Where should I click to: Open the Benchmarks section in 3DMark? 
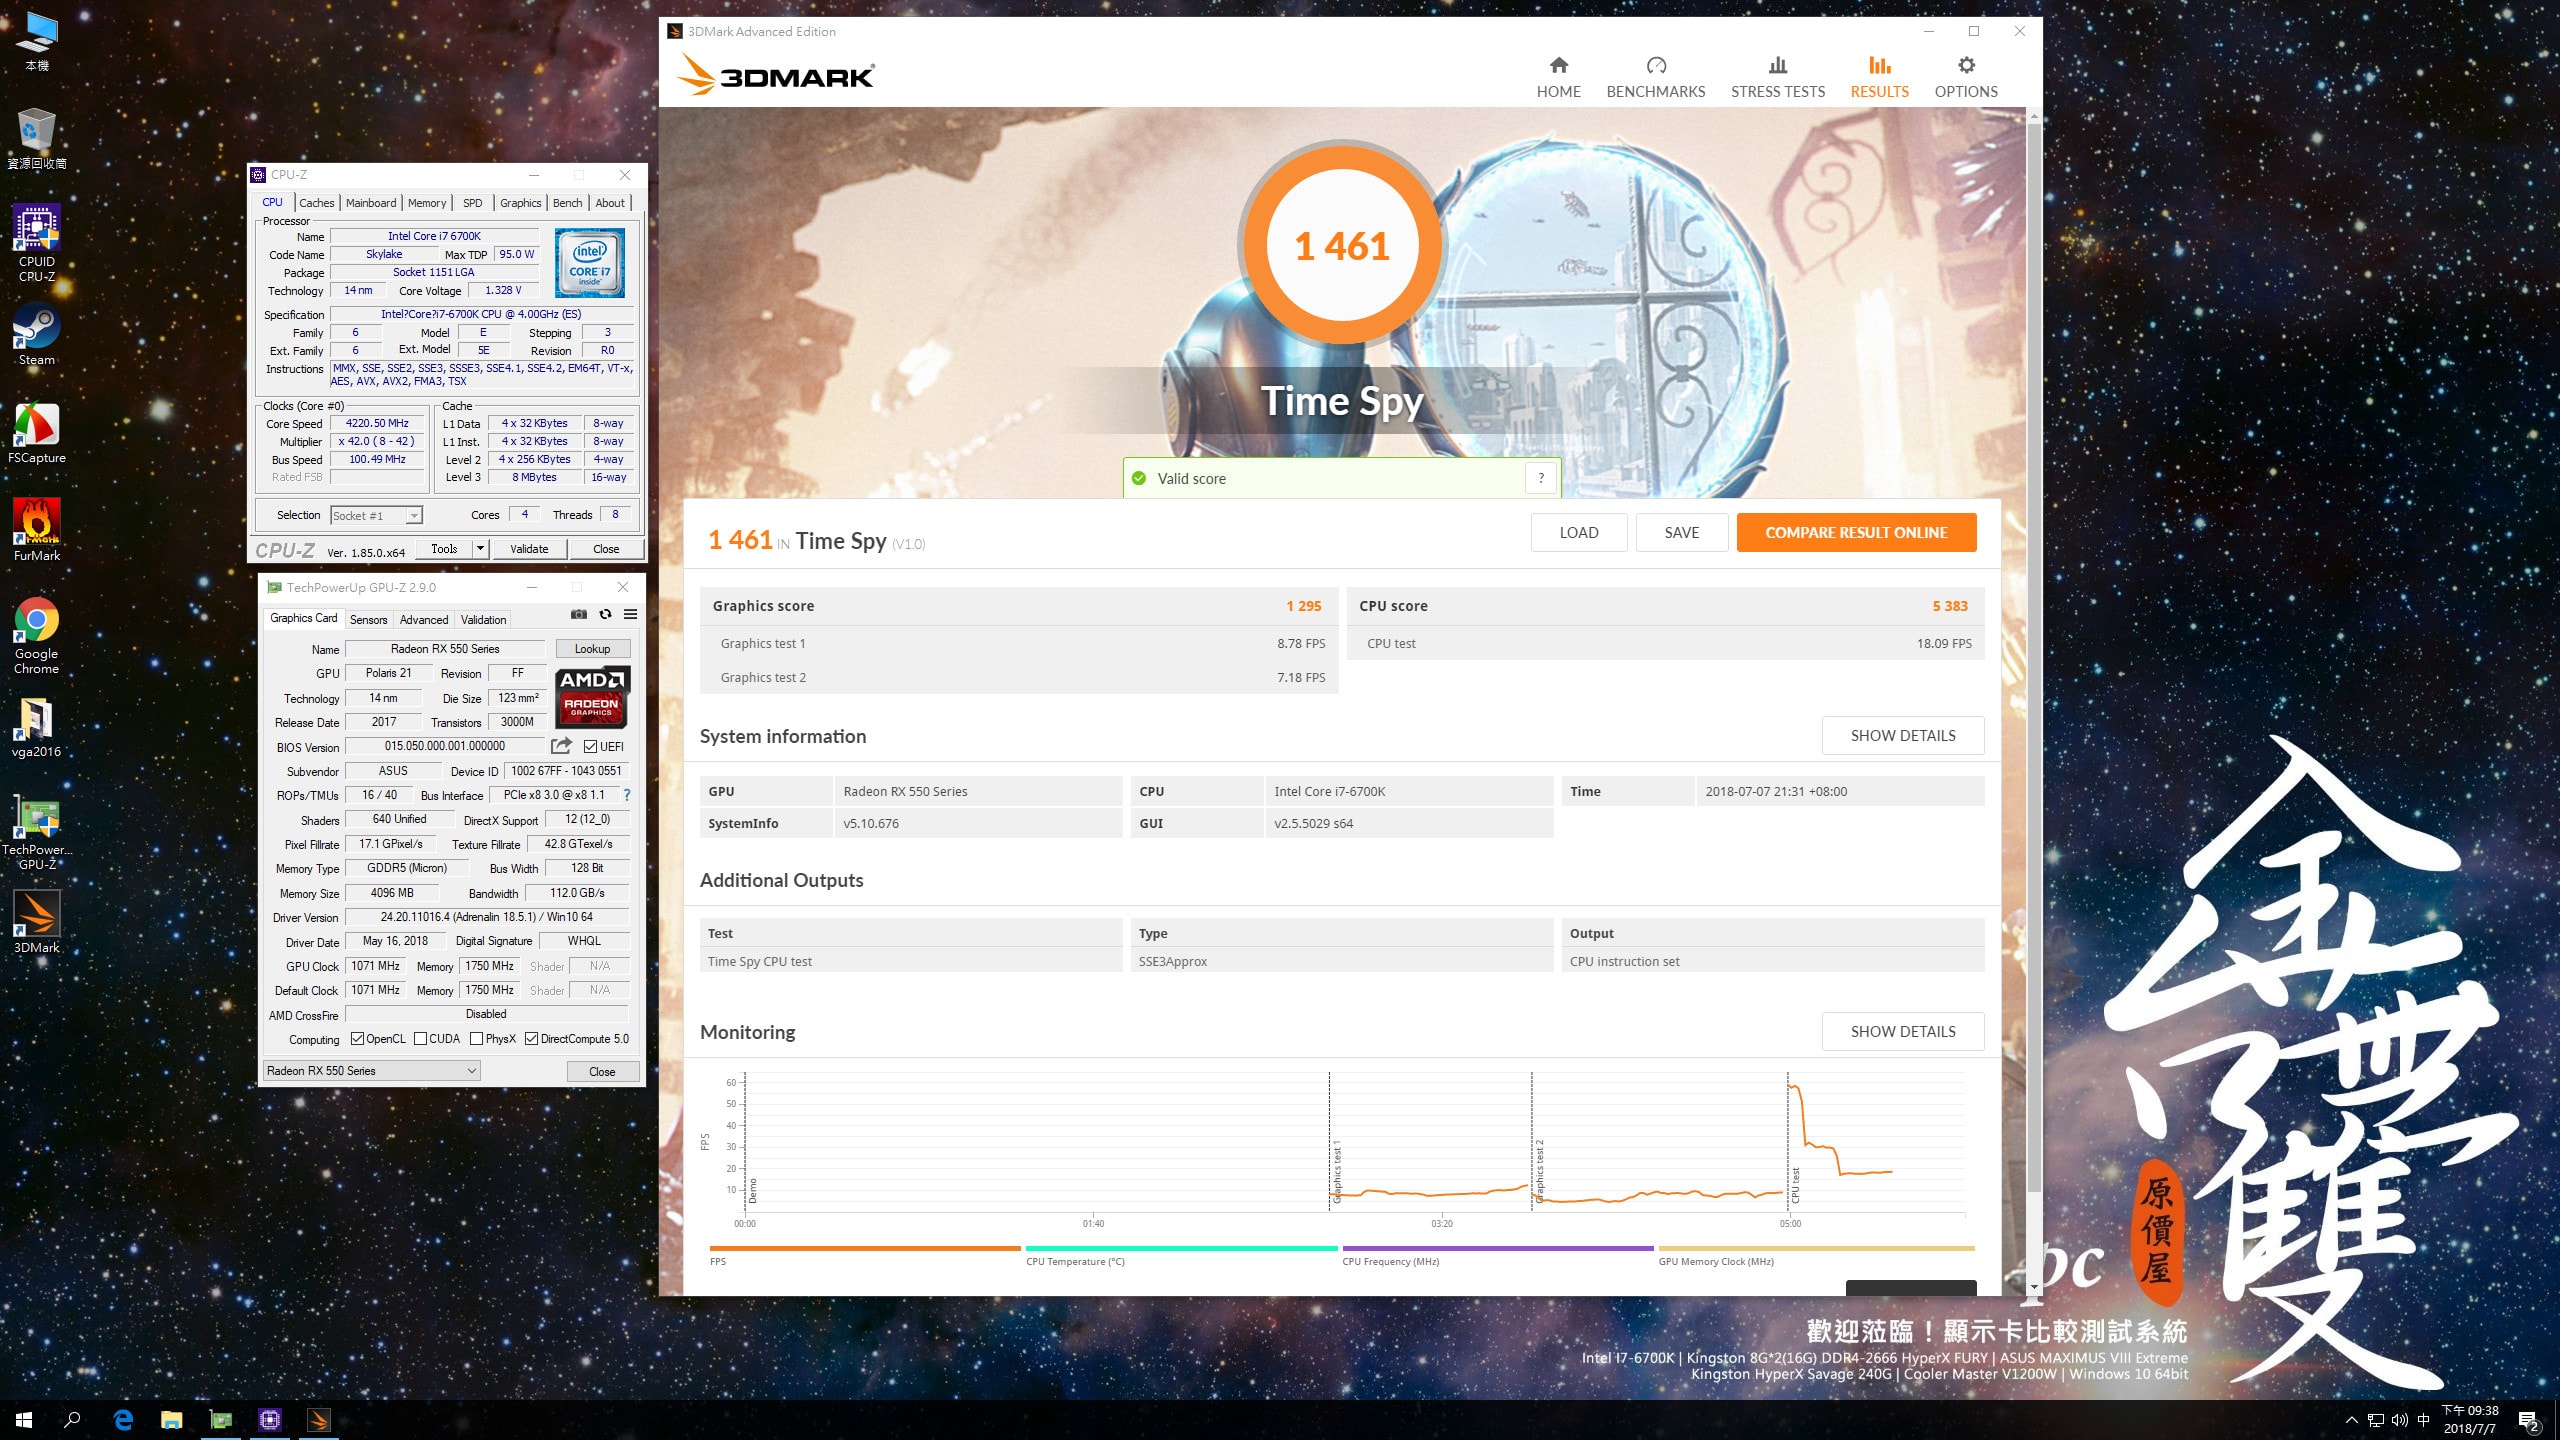click(x=1655, y=78)
